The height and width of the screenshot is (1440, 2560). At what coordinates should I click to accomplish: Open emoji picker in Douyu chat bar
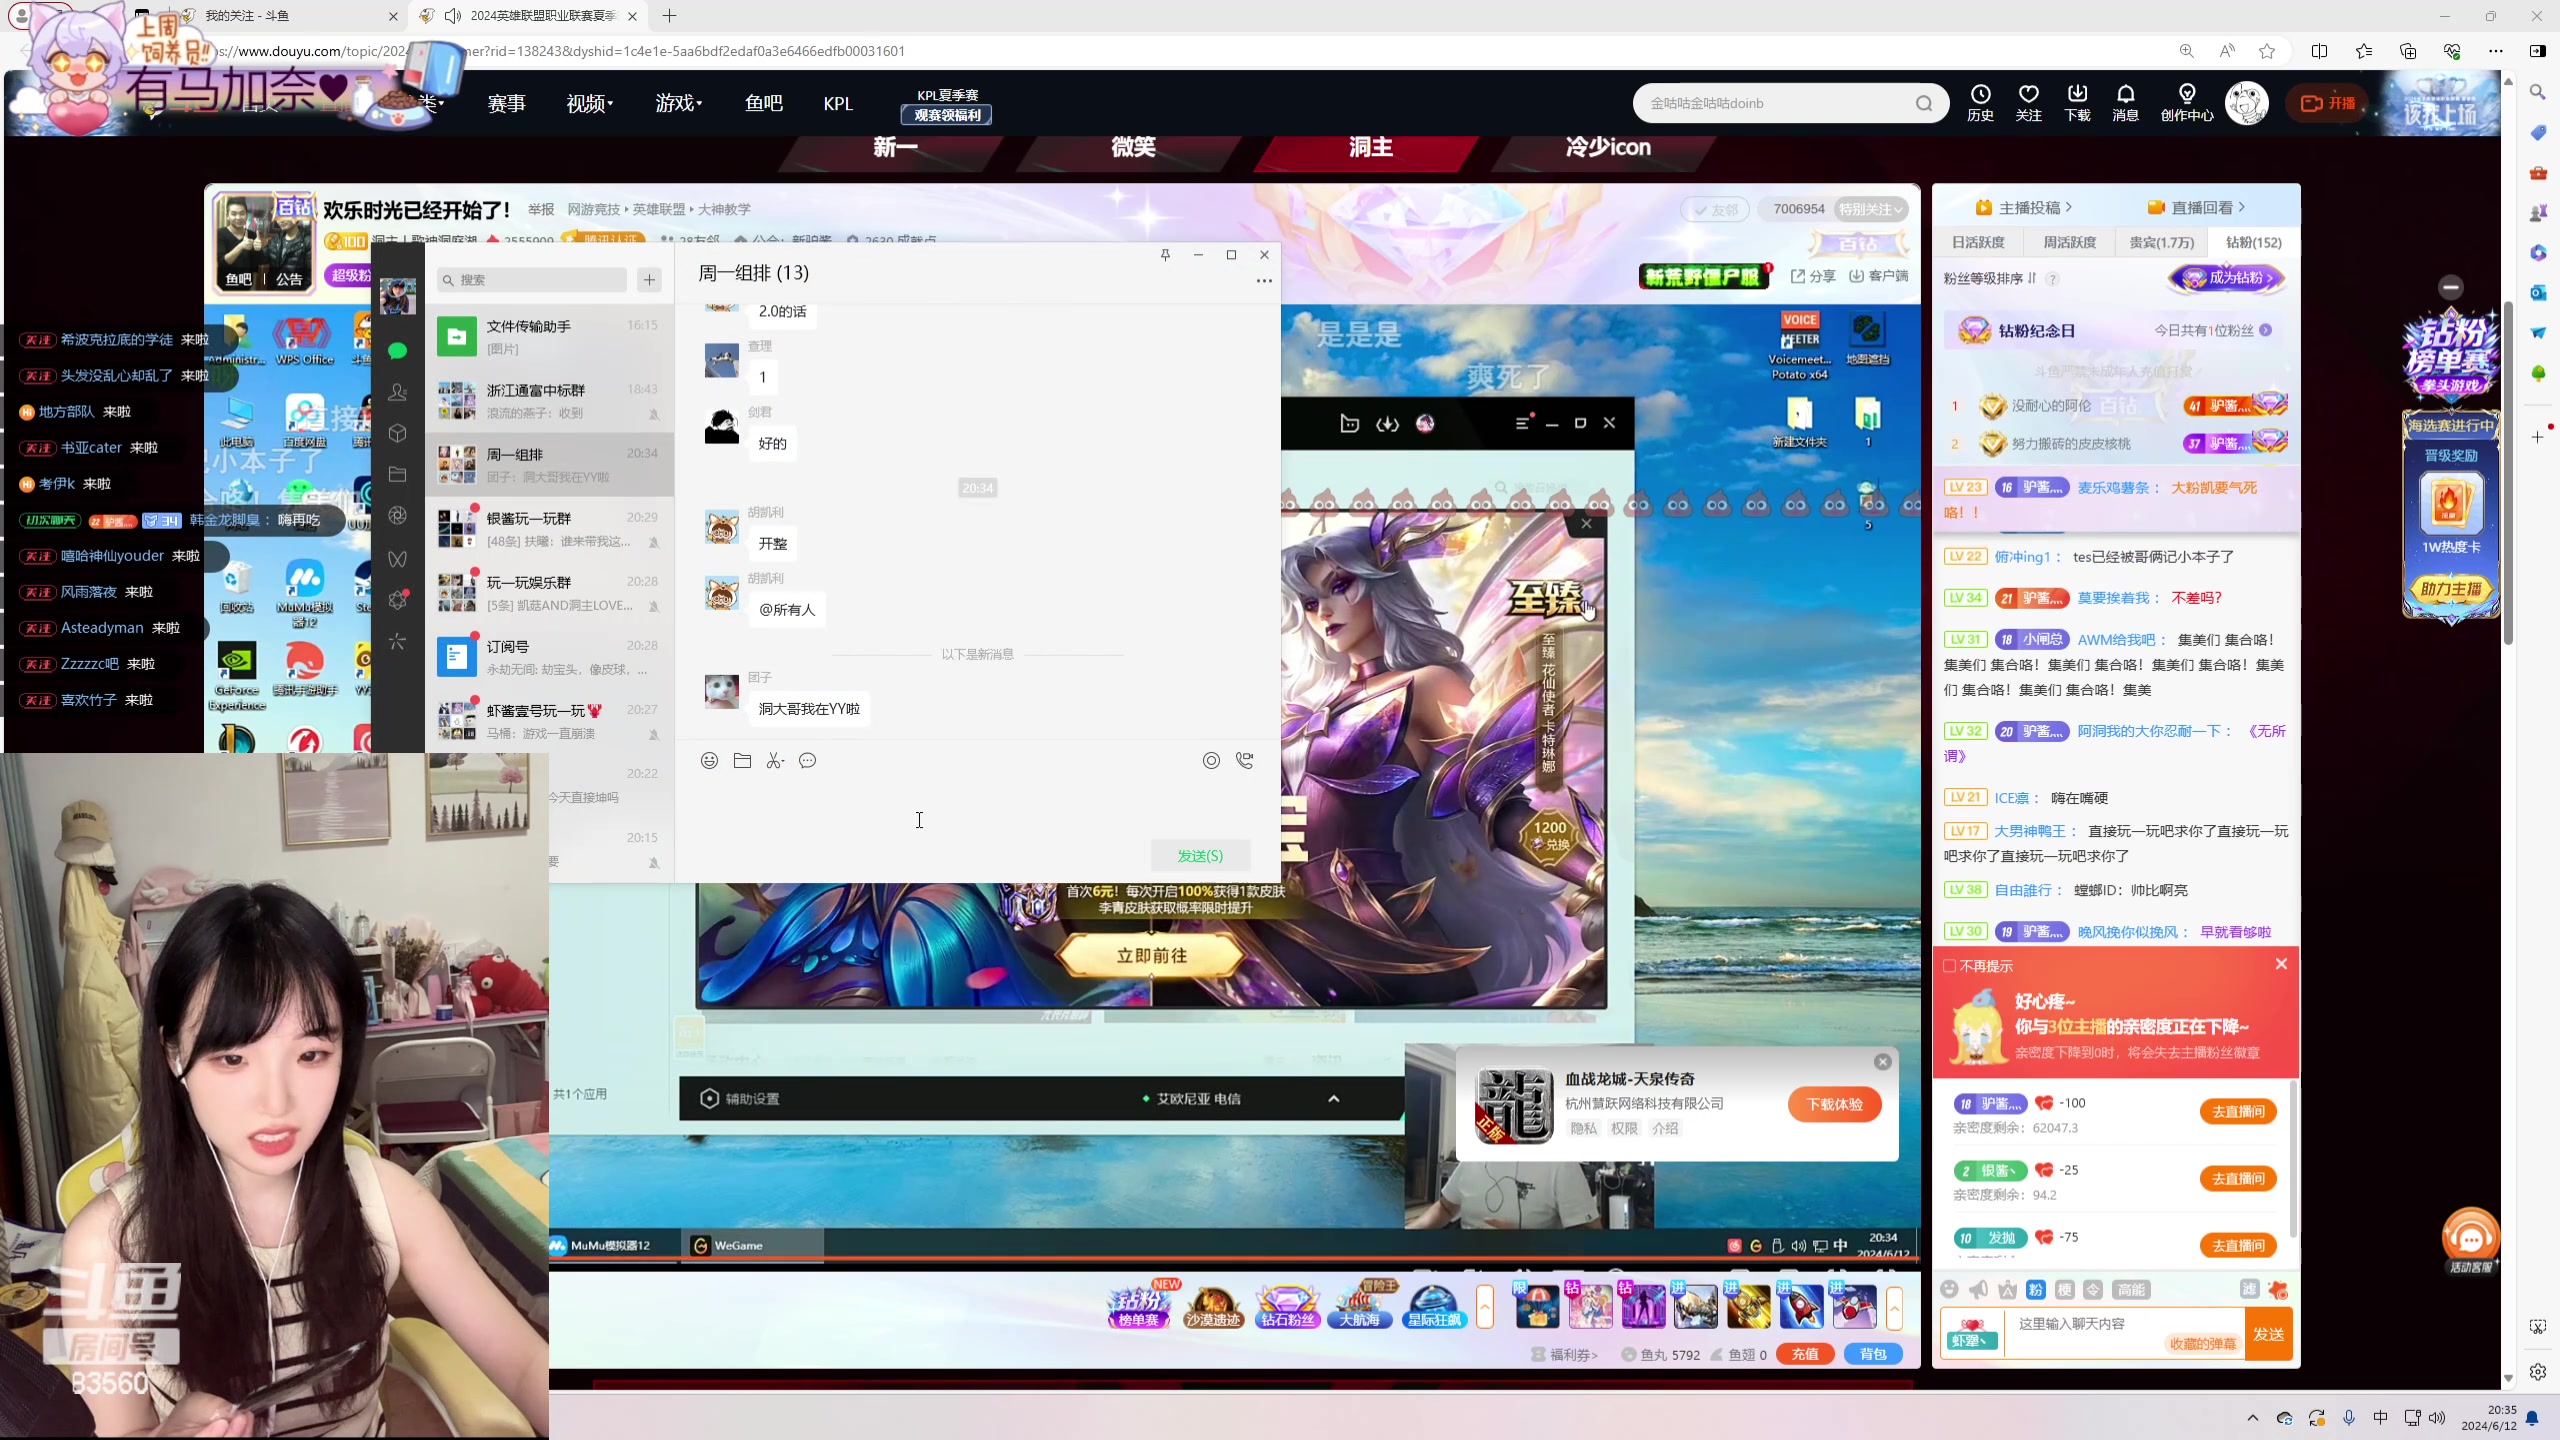(1949, 1290)
